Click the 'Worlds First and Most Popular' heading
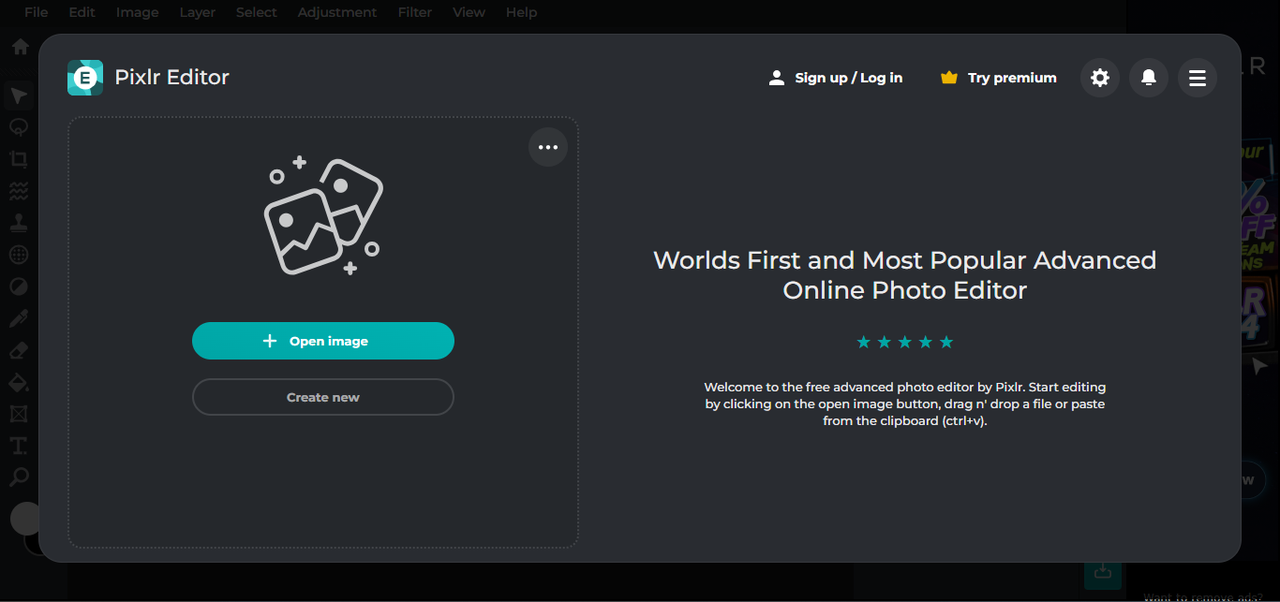The height and width of the screenshot is (602, 1280). click(x=905, y=275)
